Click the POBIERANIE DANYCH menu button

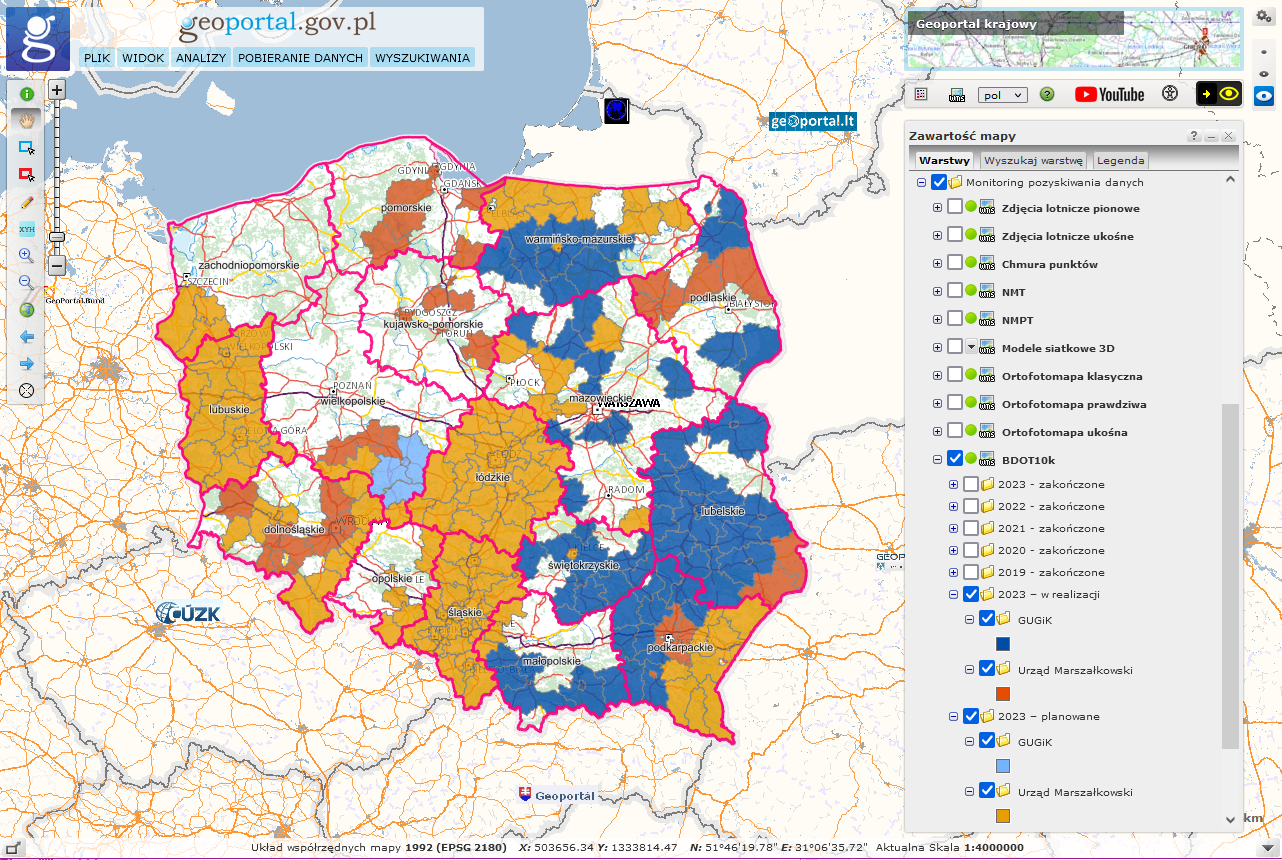(x=300, y=58)
